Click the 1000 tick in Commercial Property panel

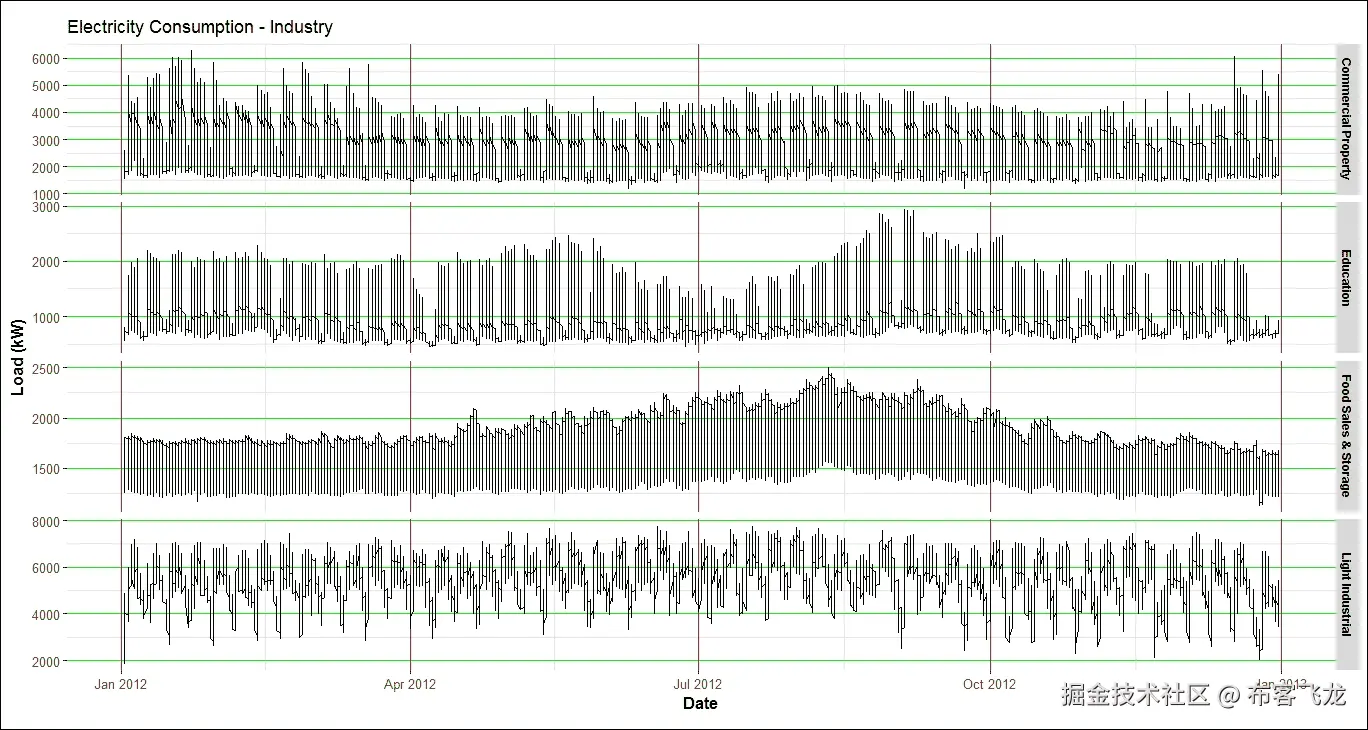click(47, 194)
